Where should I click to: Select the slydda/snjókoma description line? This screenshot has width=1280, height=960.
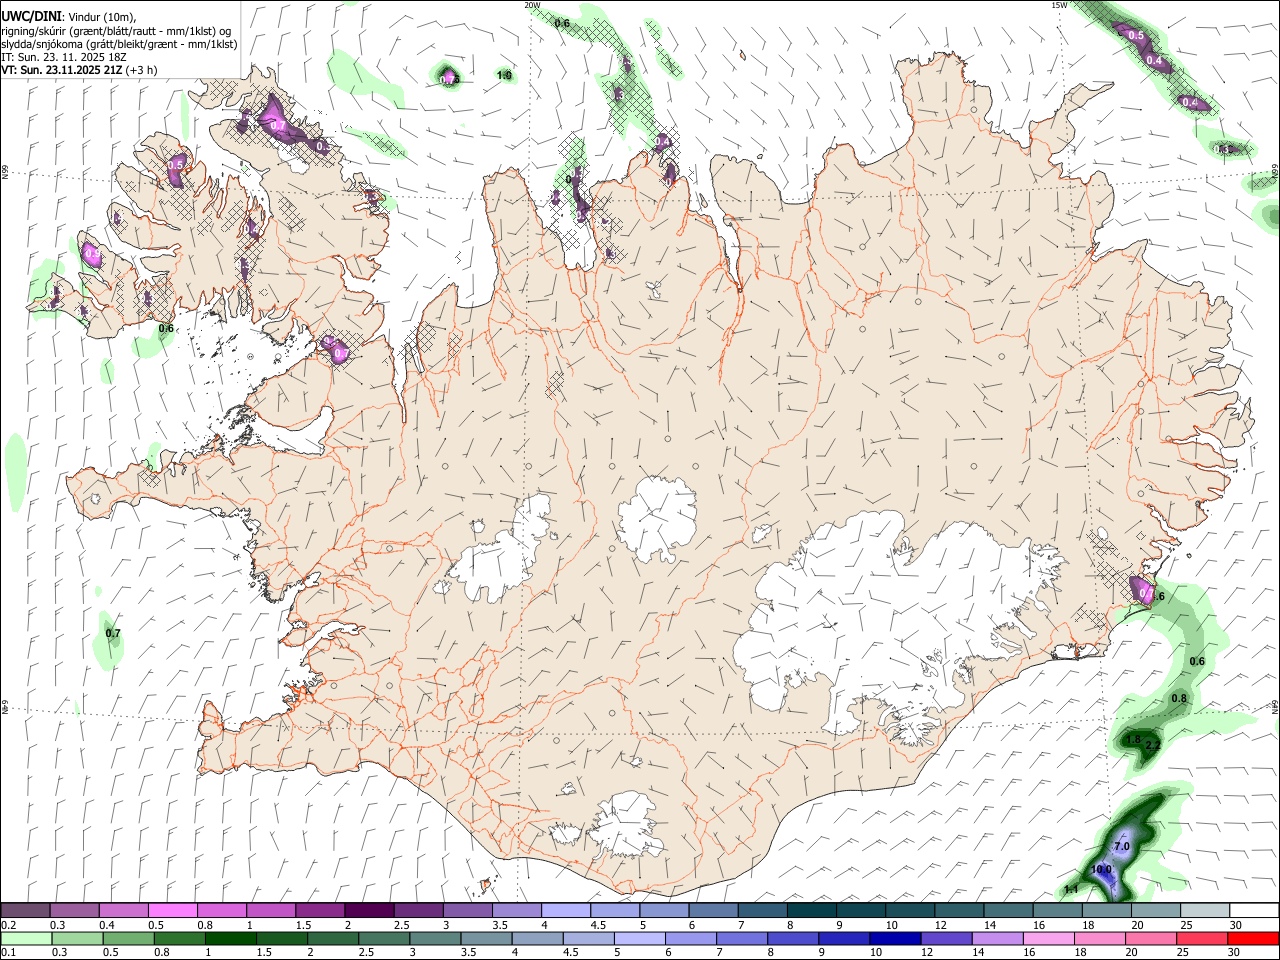coord(119,44)
